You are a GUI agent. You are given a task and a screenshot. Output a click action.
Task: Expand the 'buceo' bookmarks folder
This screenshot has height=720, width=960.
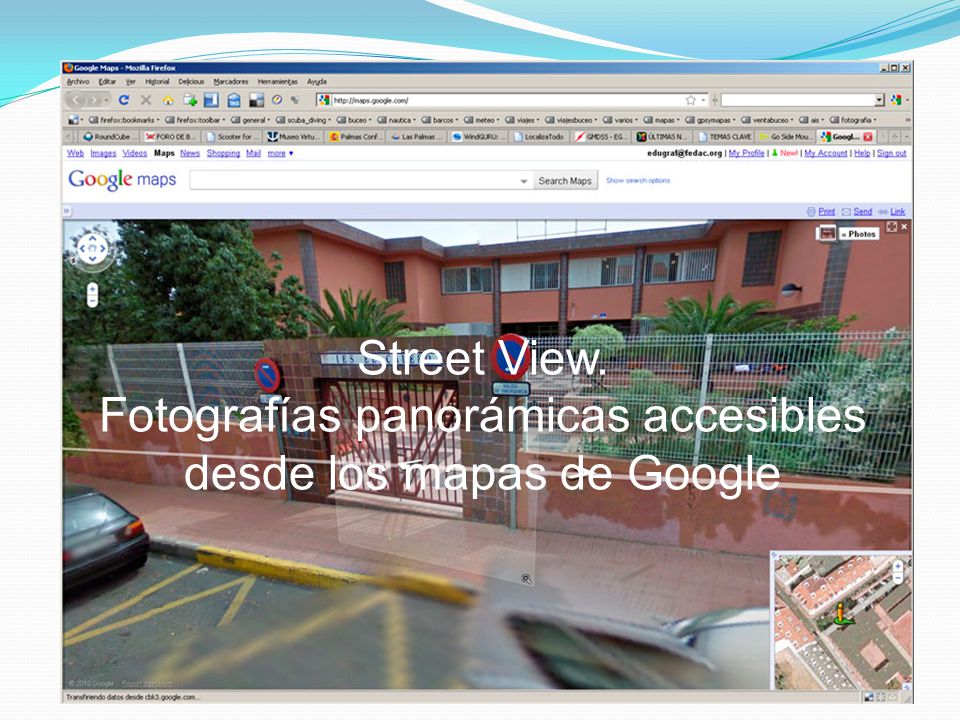click(x=354, y=120)
